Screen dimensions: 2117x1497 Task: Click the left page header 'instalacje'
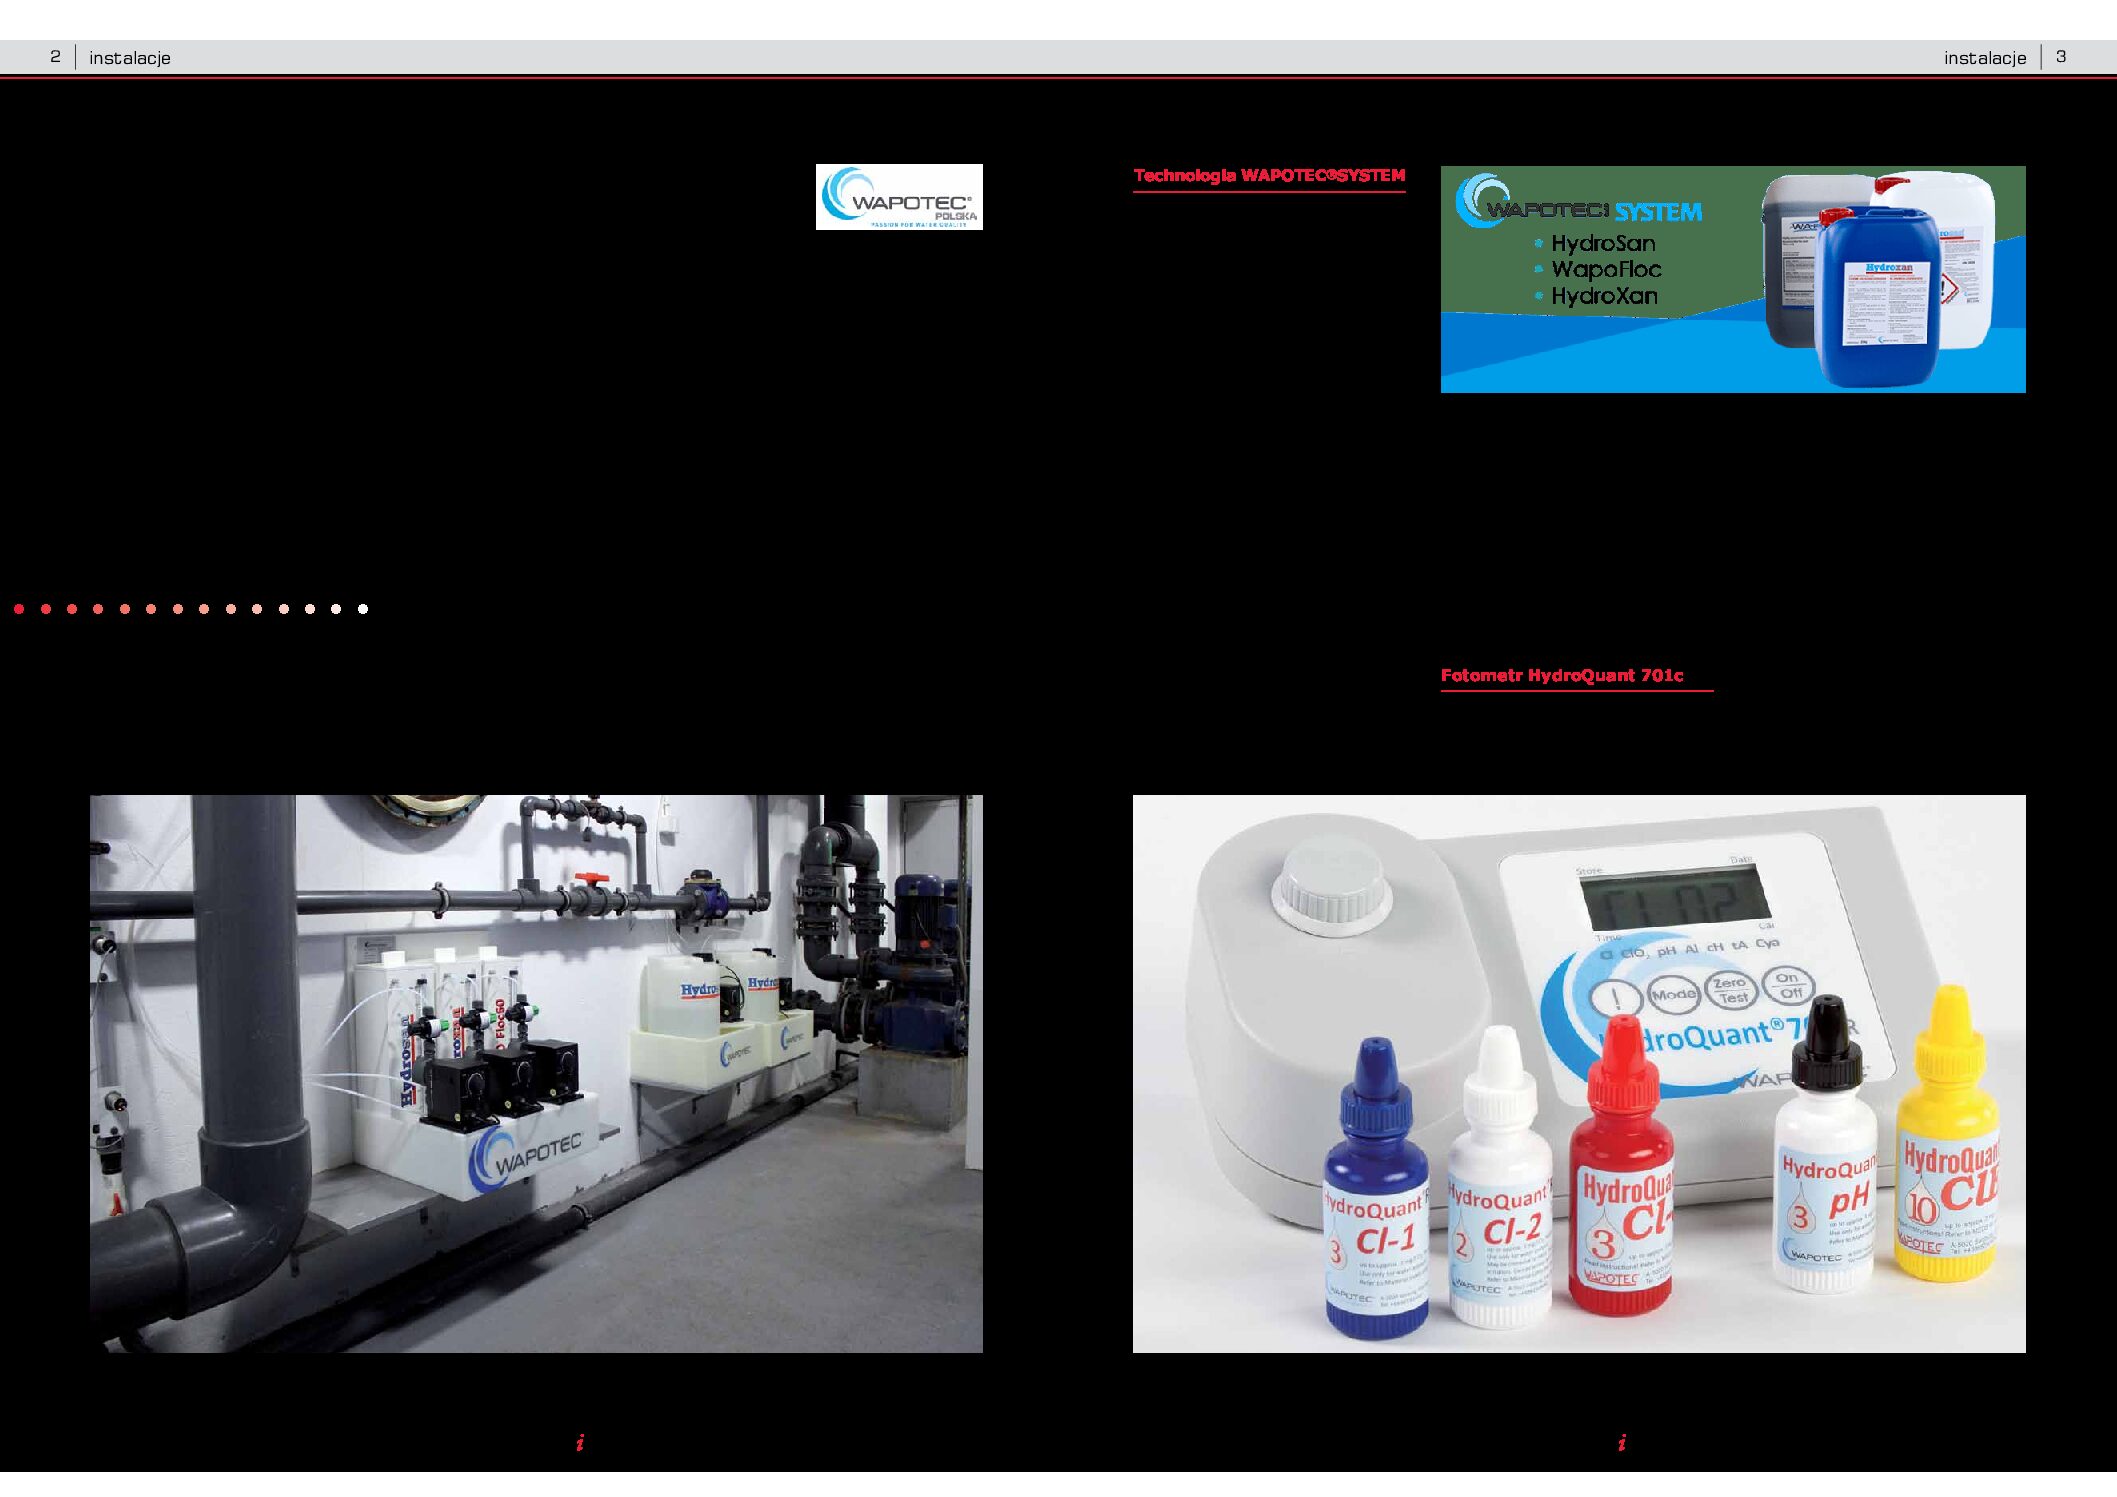130,58
